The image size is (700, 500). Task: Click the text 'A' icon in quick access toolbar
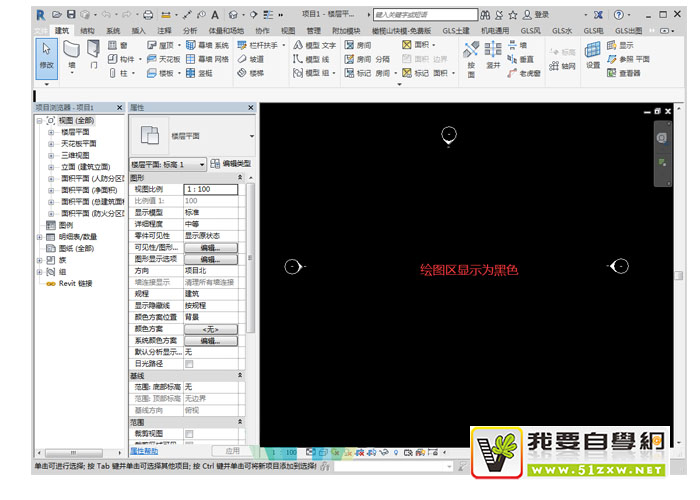(x=215, y=15)
